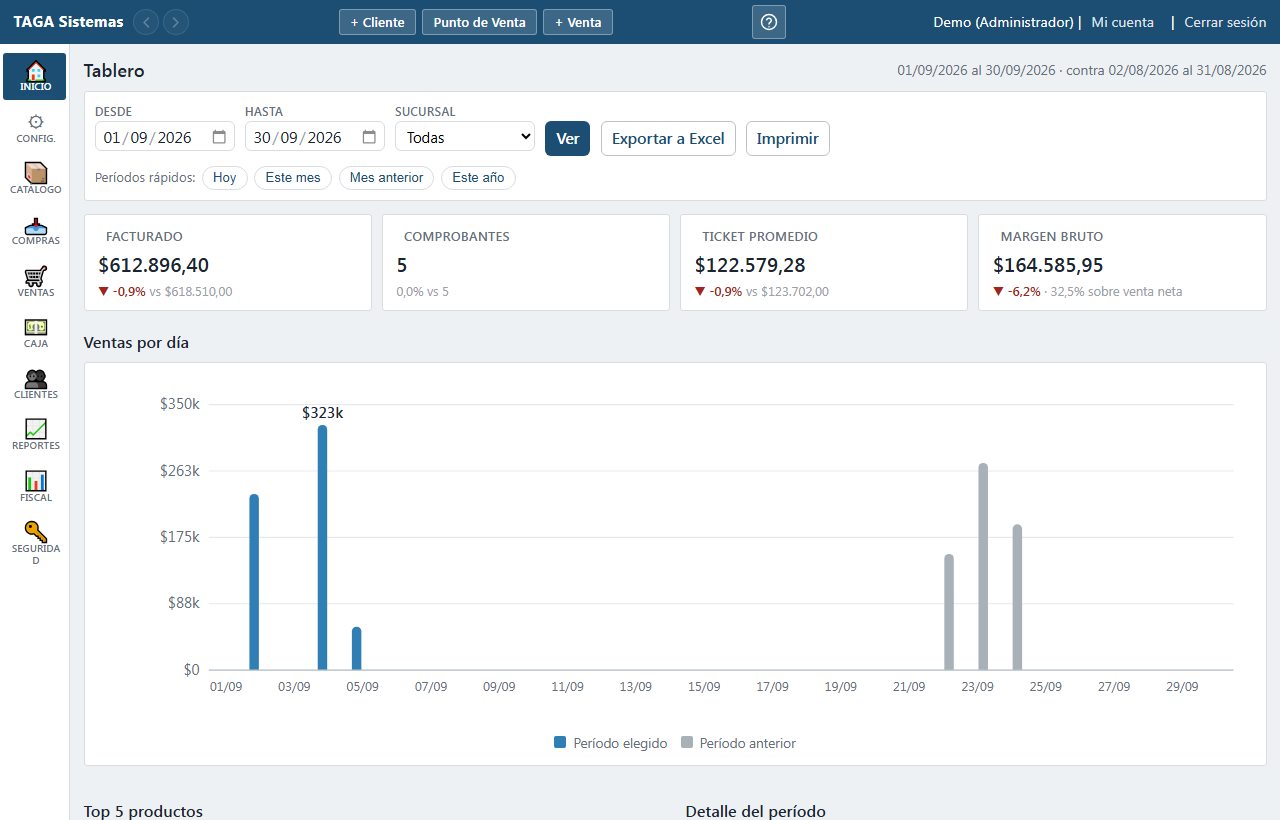Screen dimensions: 1280x820
Task: Select the Este mes quick period
Action: [x=293, y=177]
